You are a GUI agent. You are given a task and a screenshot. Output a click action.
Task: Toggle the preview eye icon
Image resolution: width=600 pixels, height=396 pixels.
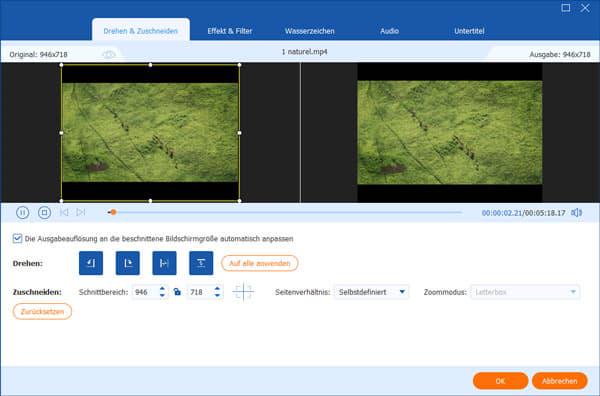pos(109,55)
